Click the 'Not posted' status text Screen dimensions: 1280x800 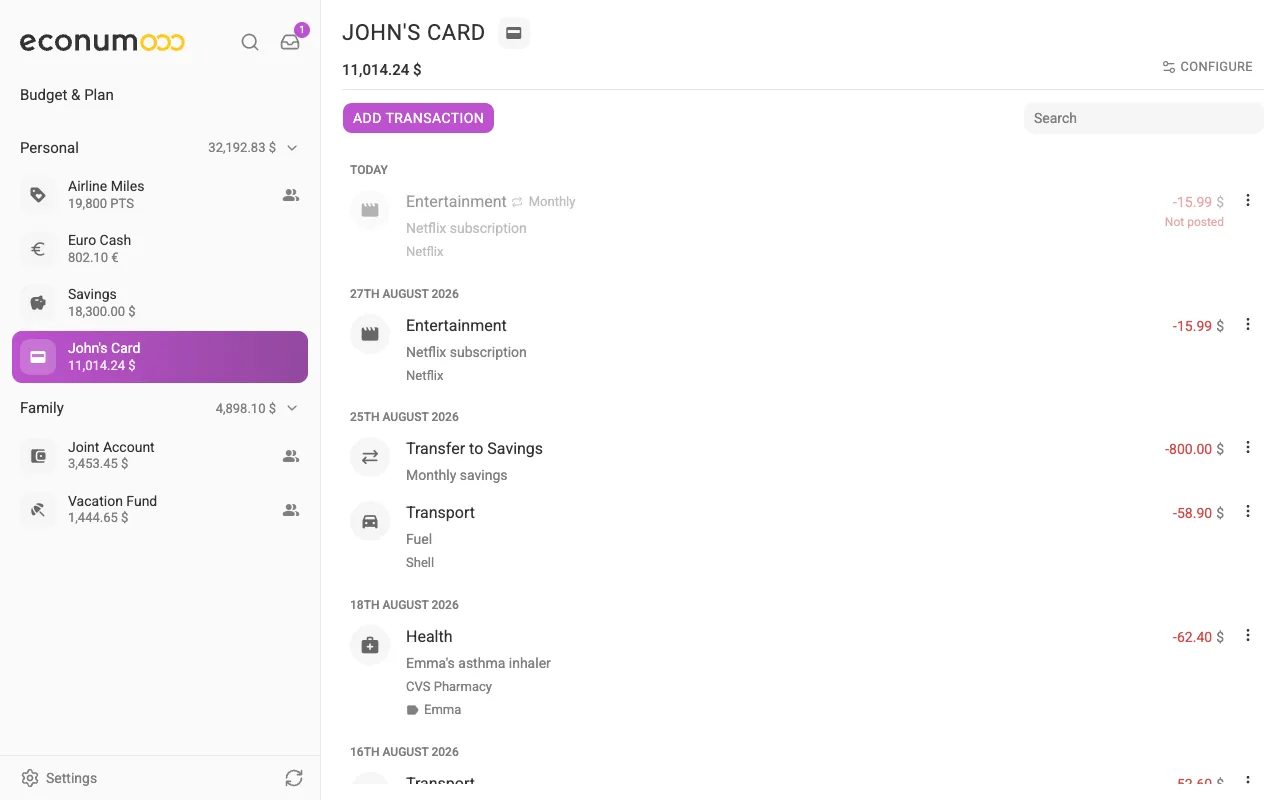[x=1194, y=222]
